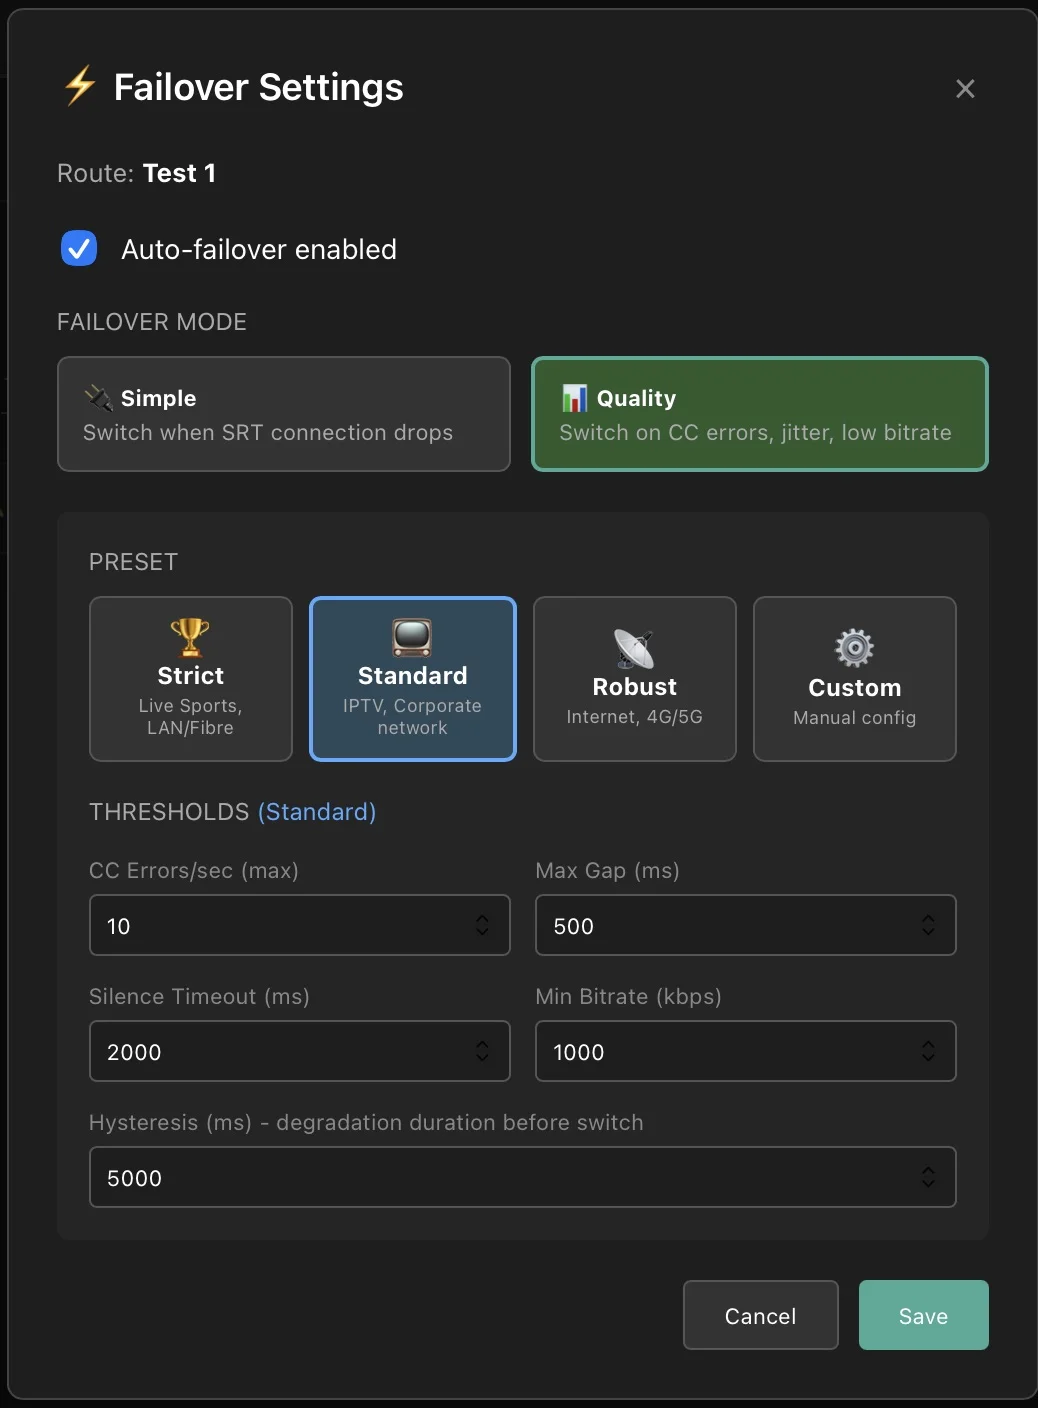Adjust Hysteresis value with its stepper arrows
Image resolution: width=1038 pixels, height=1408 pixels.
click(927, 1177)
